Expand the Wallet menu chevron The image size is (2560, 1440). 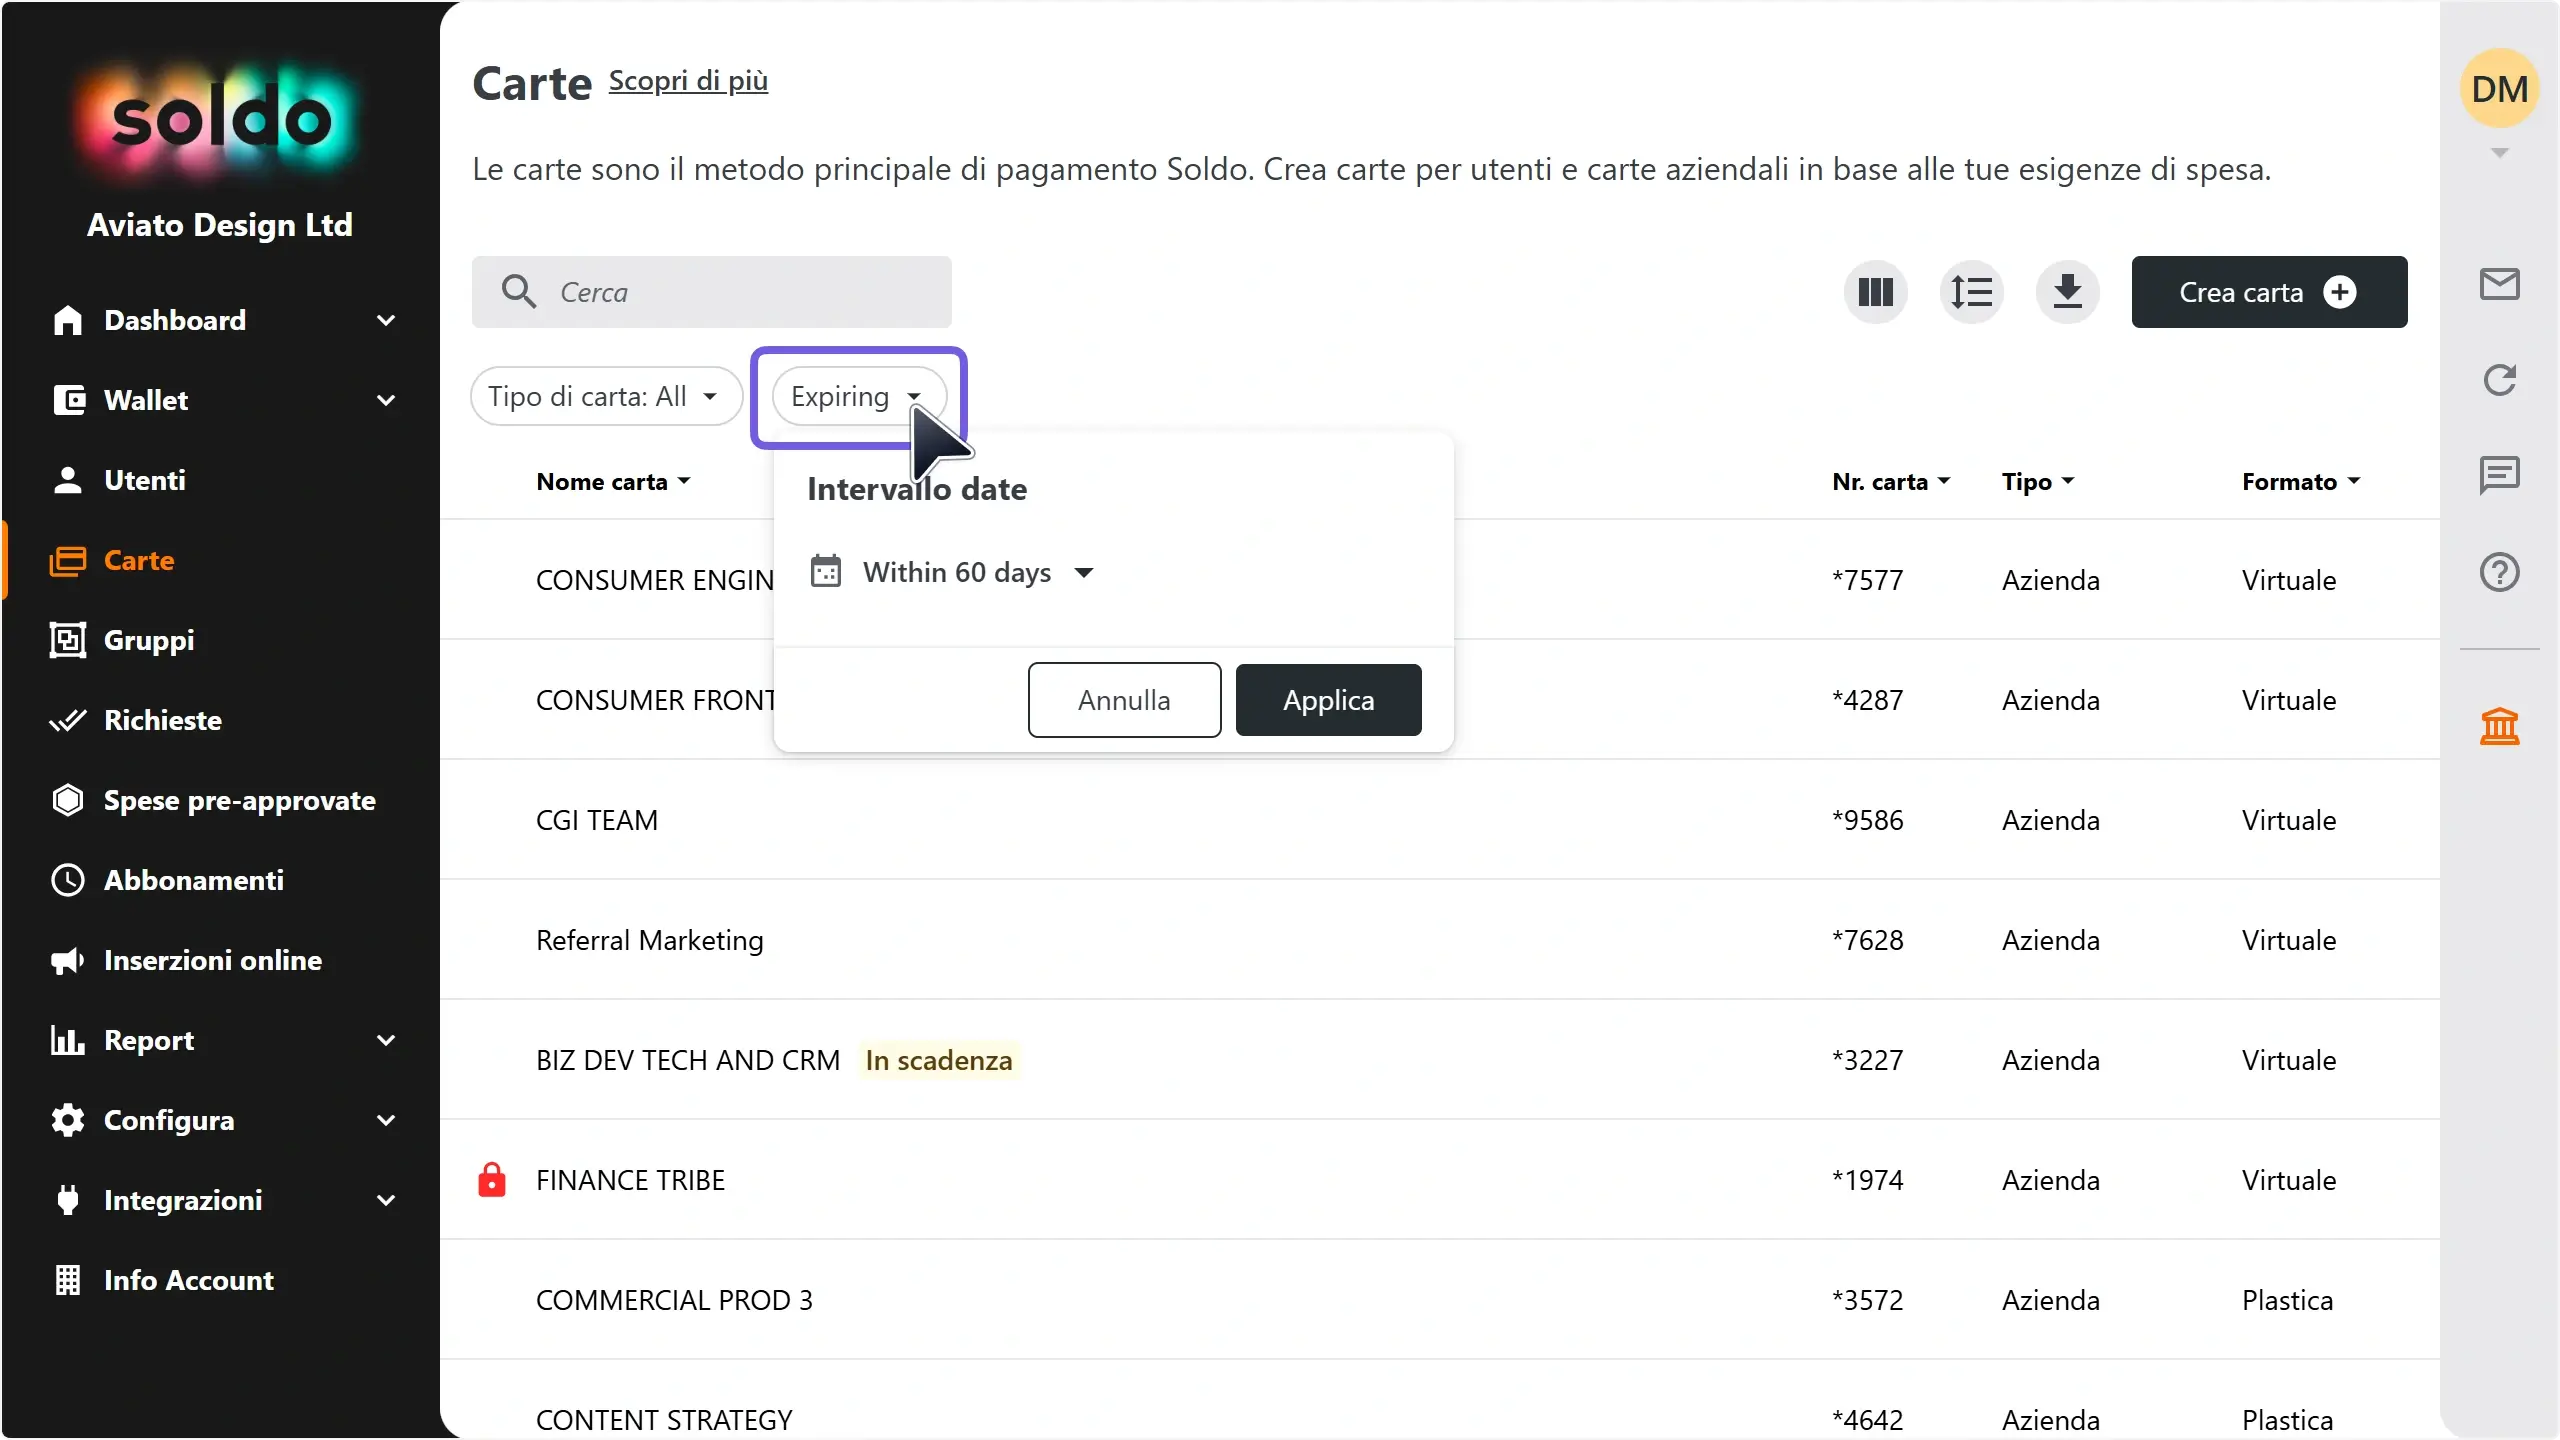point(386,400)
